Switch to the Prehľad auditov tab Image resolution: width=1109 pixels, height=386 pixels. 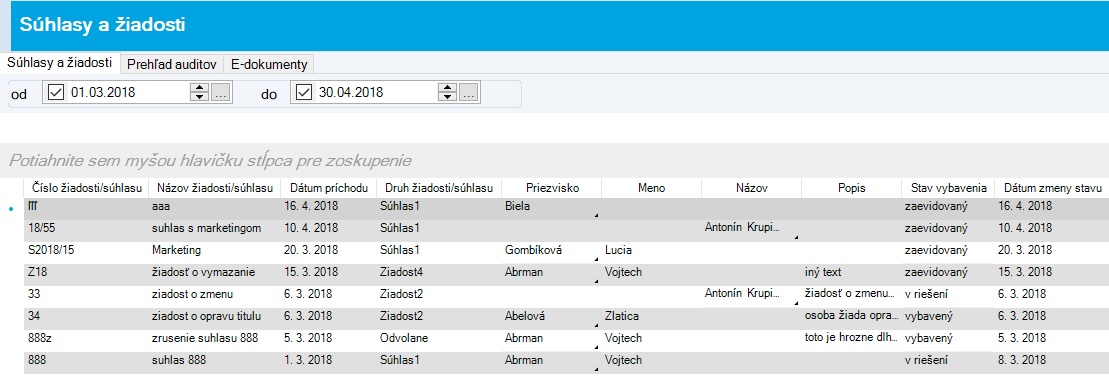[x=172, y=64]
